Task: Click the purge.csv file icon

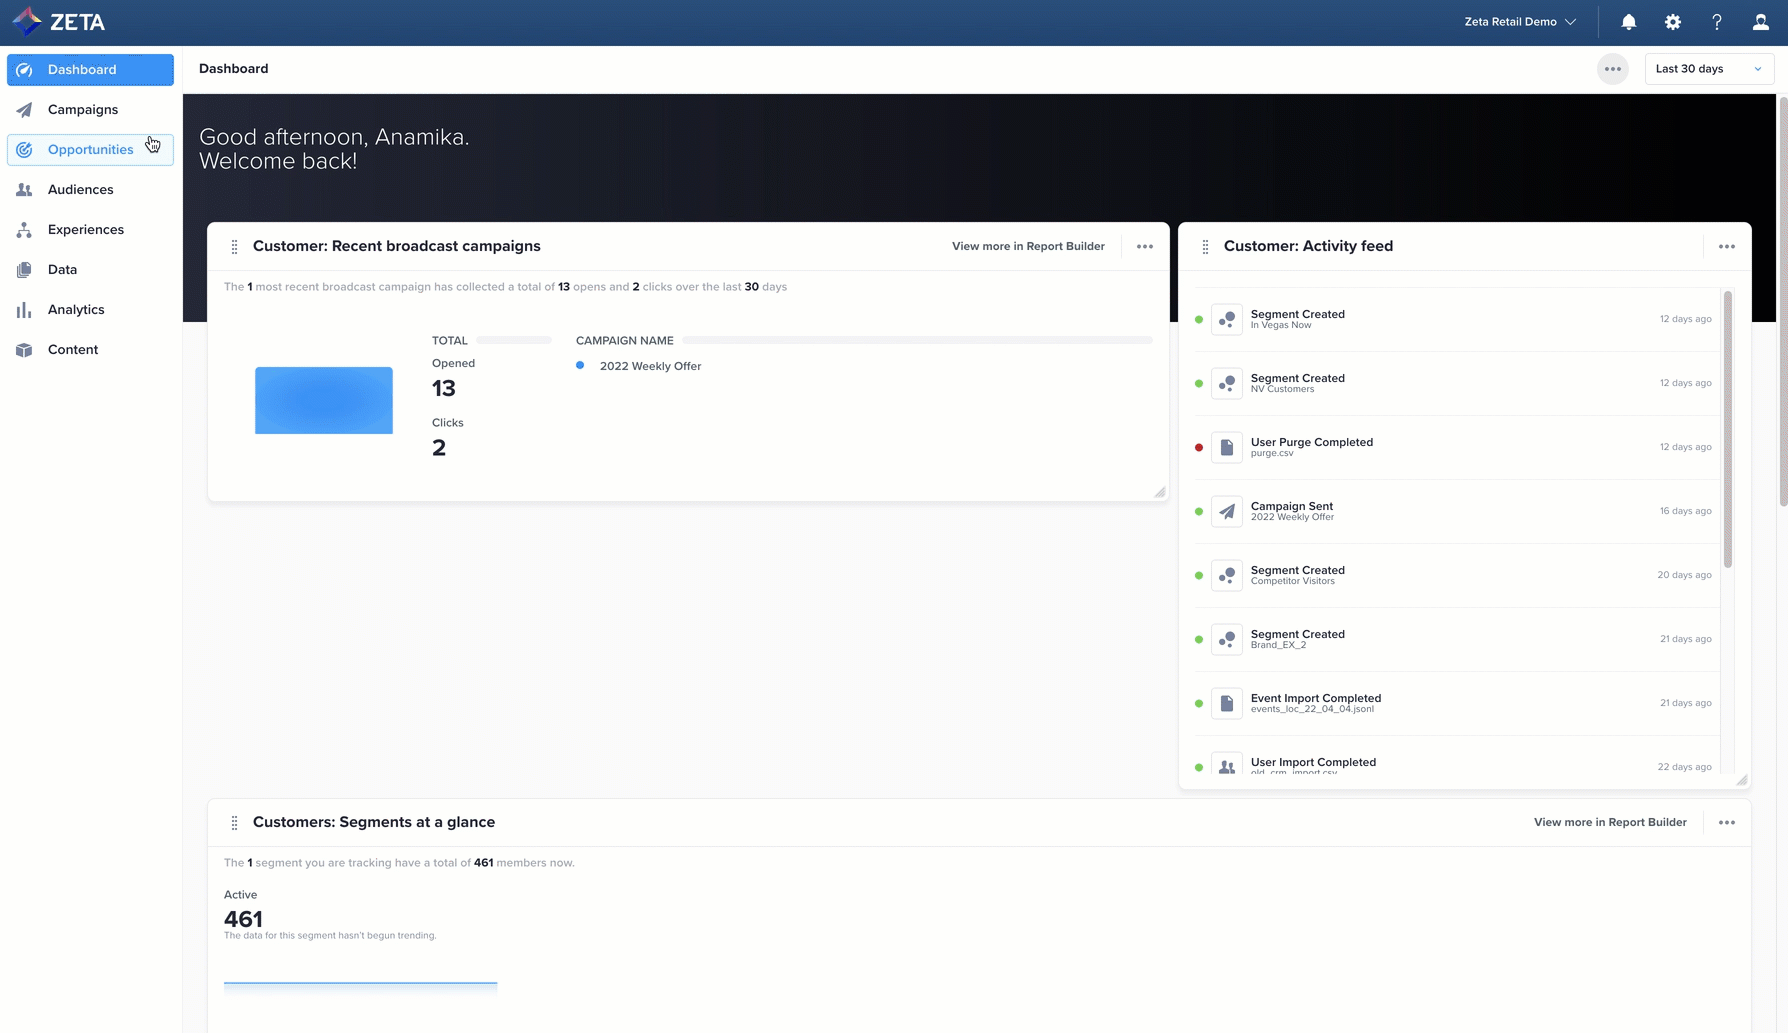Action: coord(1227,447)
